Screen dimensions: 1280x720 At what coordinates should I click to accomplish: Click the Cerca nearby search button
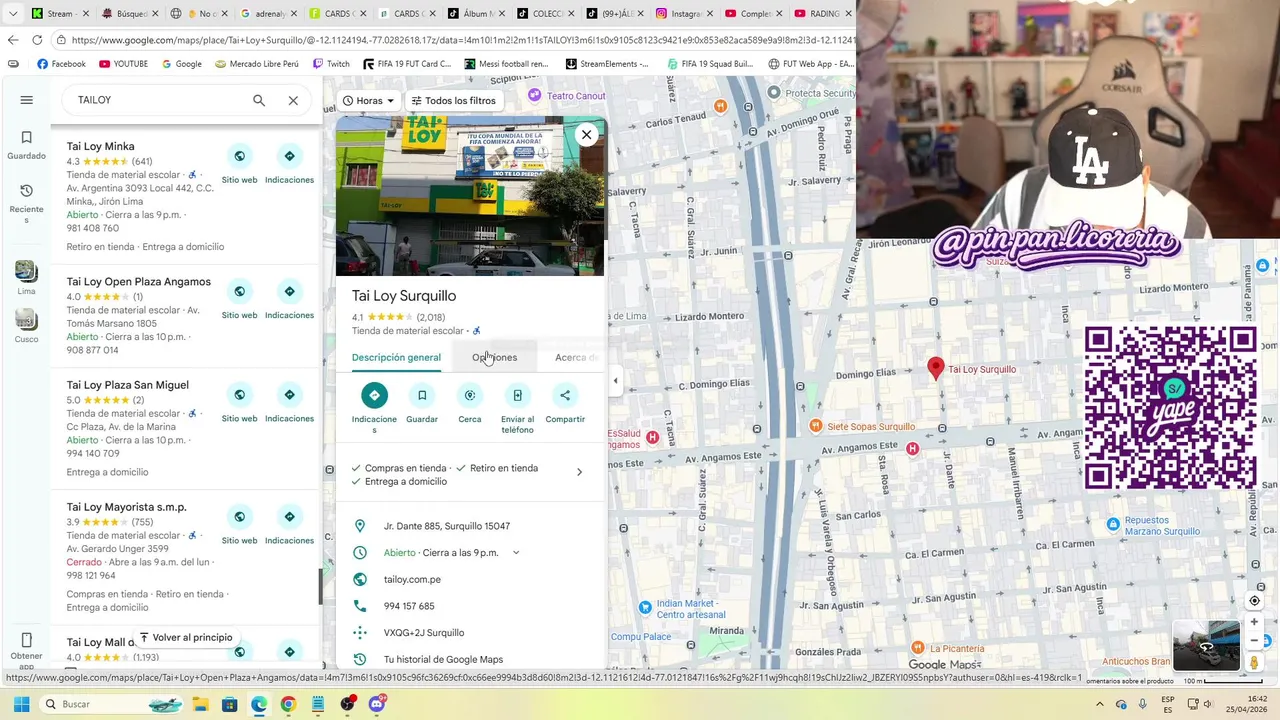point(470,404)
